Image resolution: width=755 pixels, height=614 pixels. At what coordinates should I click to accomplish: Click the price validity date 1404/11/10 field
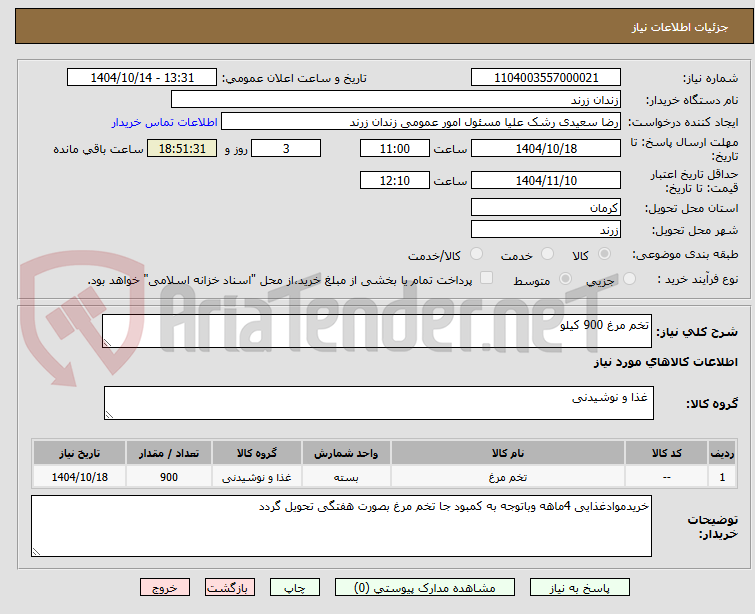(546, 181)
